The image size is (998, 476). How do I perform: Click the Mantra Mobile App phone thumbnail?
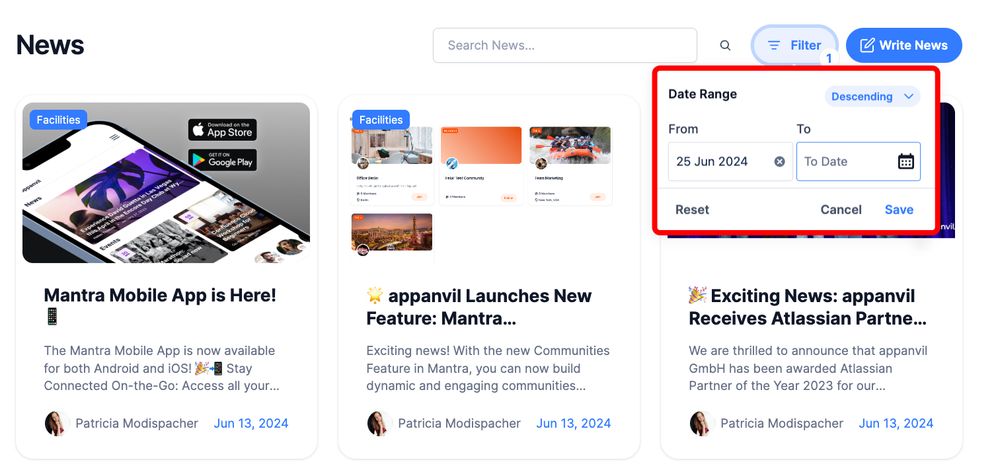(x=166, y=183)
